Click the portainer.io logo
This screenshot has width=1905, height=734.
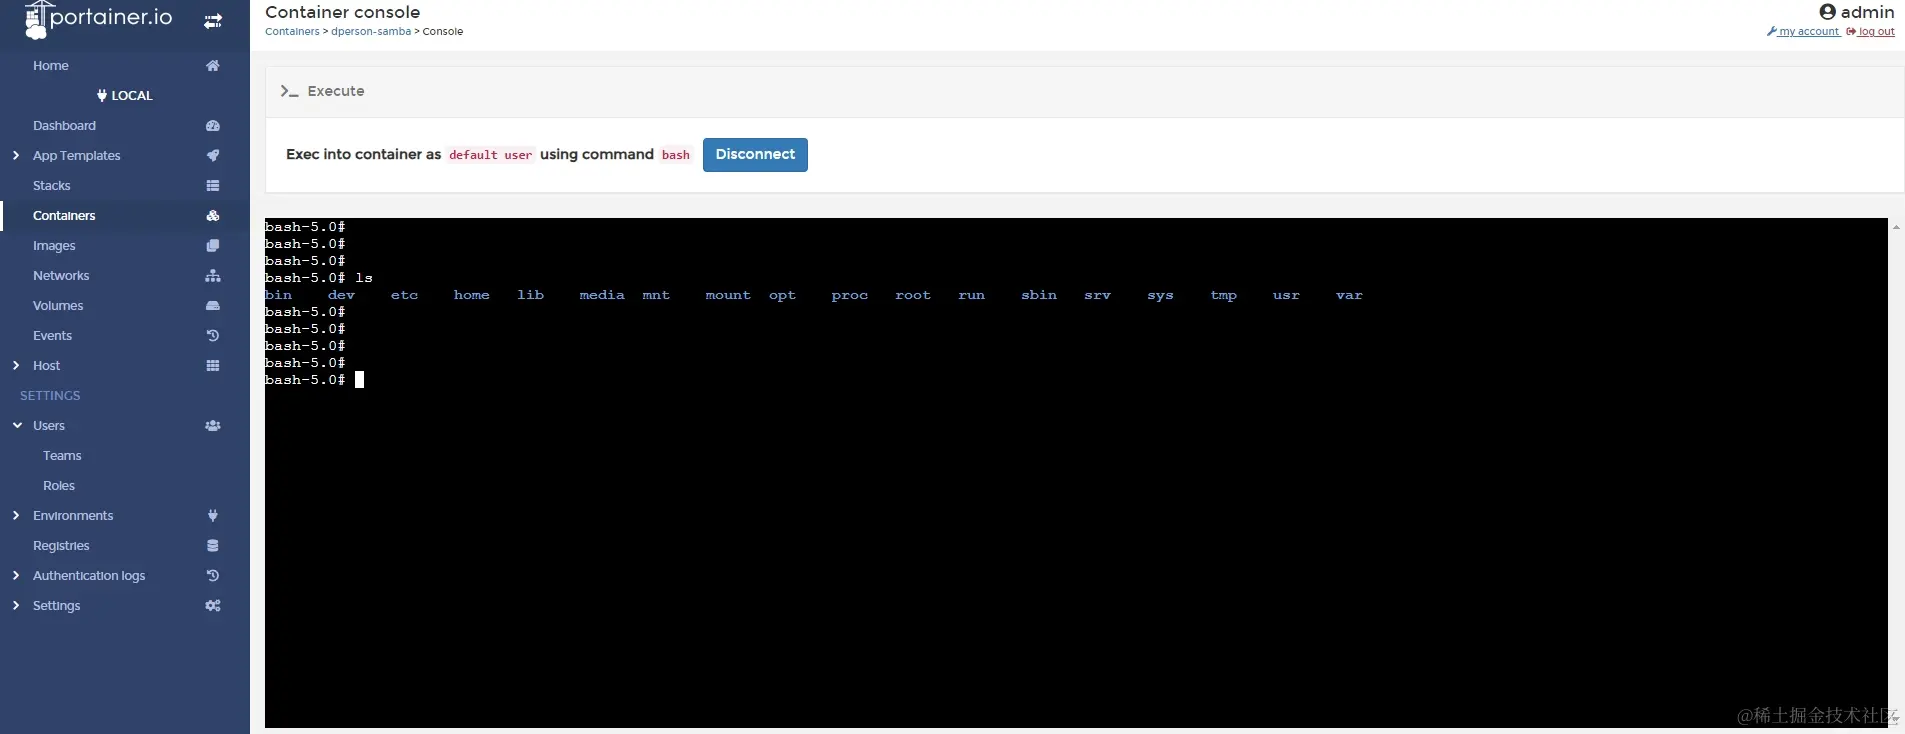point(98,19)
